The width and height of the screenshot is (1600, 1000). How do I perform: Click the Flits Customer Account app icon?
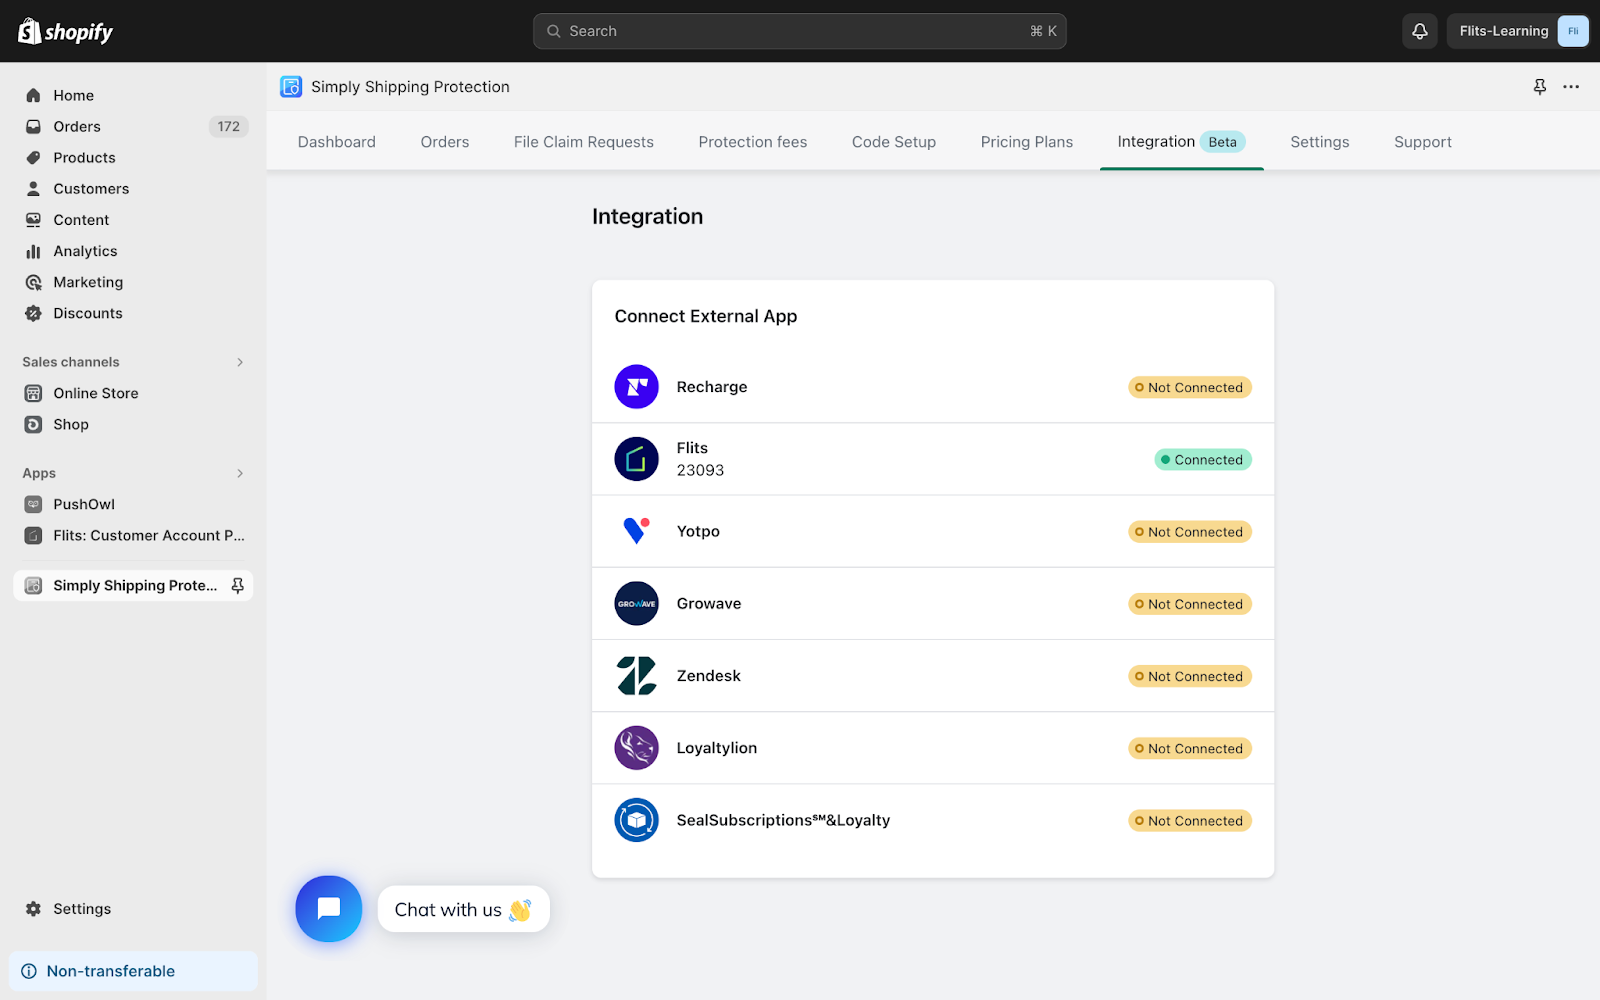(x=33, y=535)
